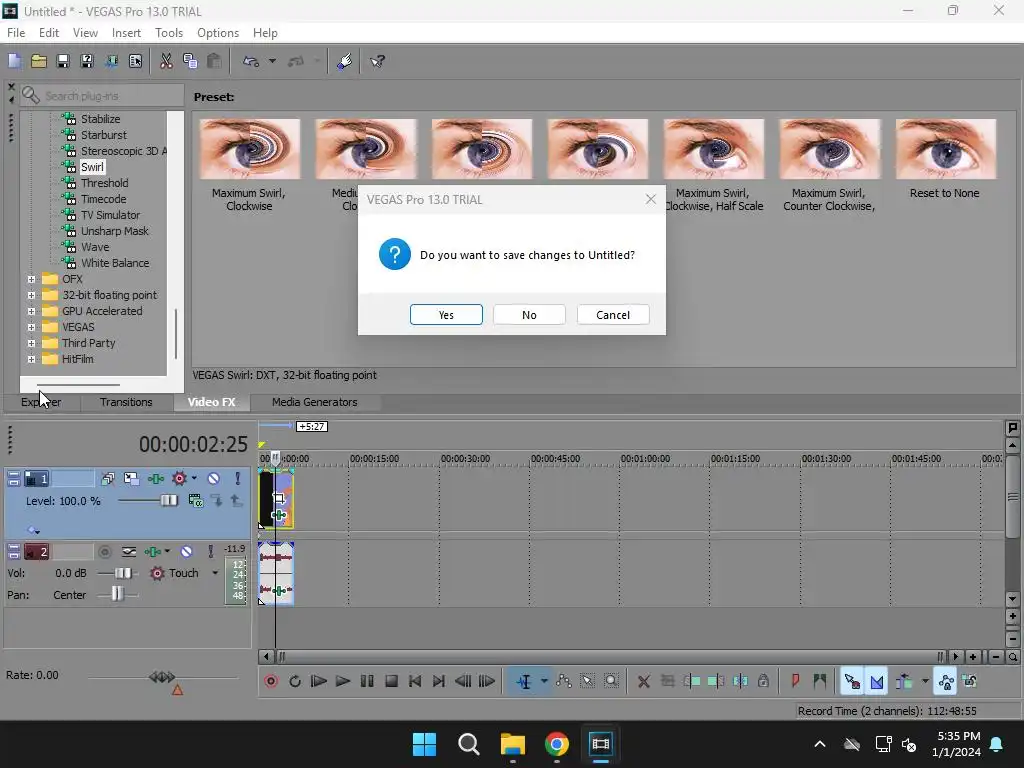Click the What's This help icon
This screenshot has height=768, width=1024.
point(377,61)
